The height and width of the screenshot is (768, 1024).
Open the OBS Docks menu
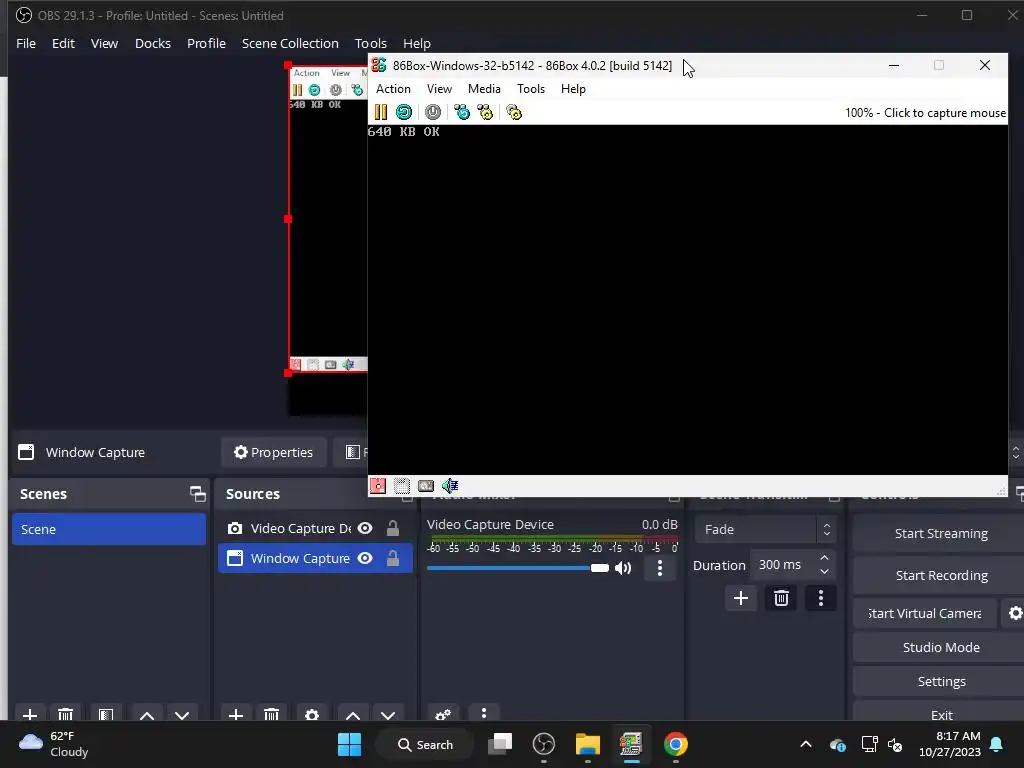click(153, 43)
